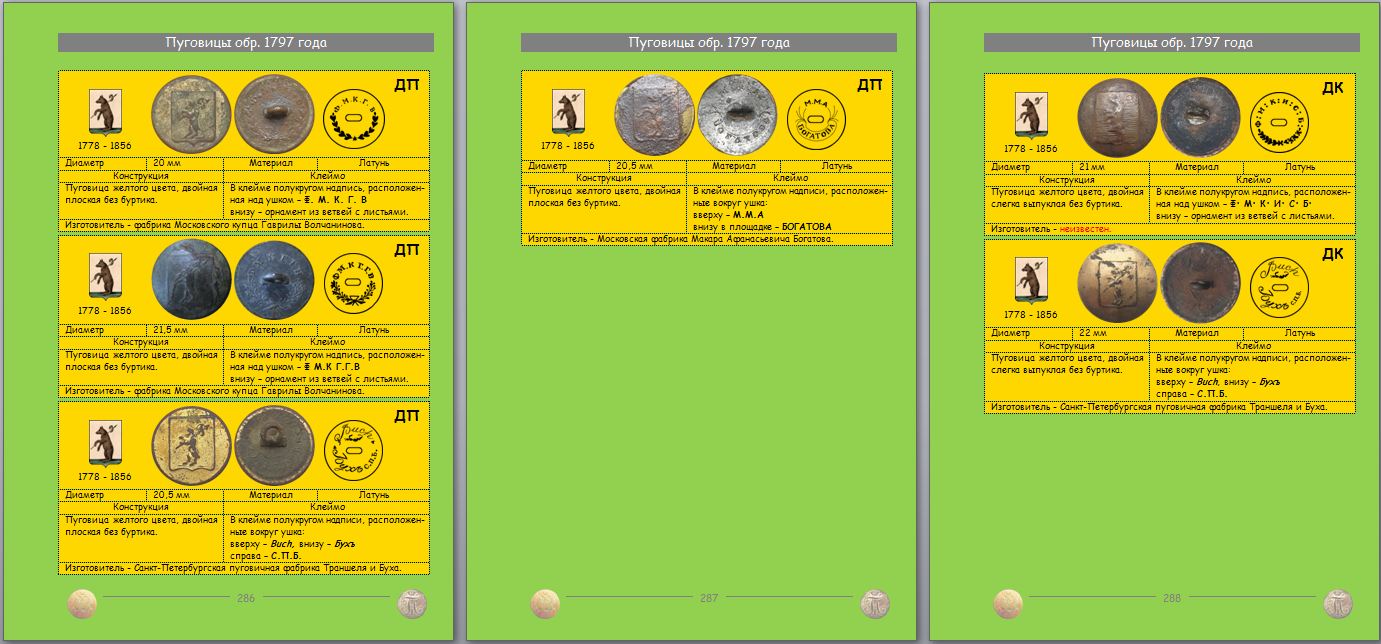
Task: Click the 'Диаметр' cell of the 22 mm button
Action: [x=1010, y=333]
